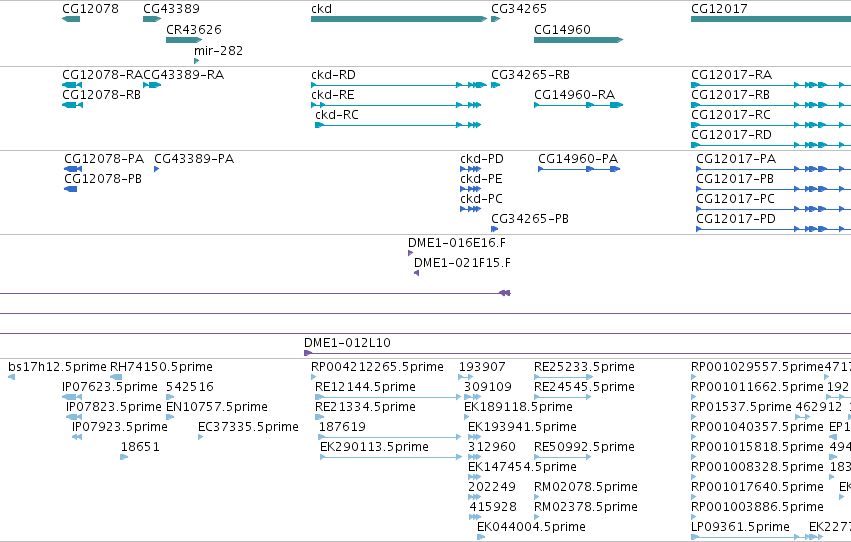Select the CG12017-RB transcript label
This screenshot has height=542, width=851.
coord(731,94)
